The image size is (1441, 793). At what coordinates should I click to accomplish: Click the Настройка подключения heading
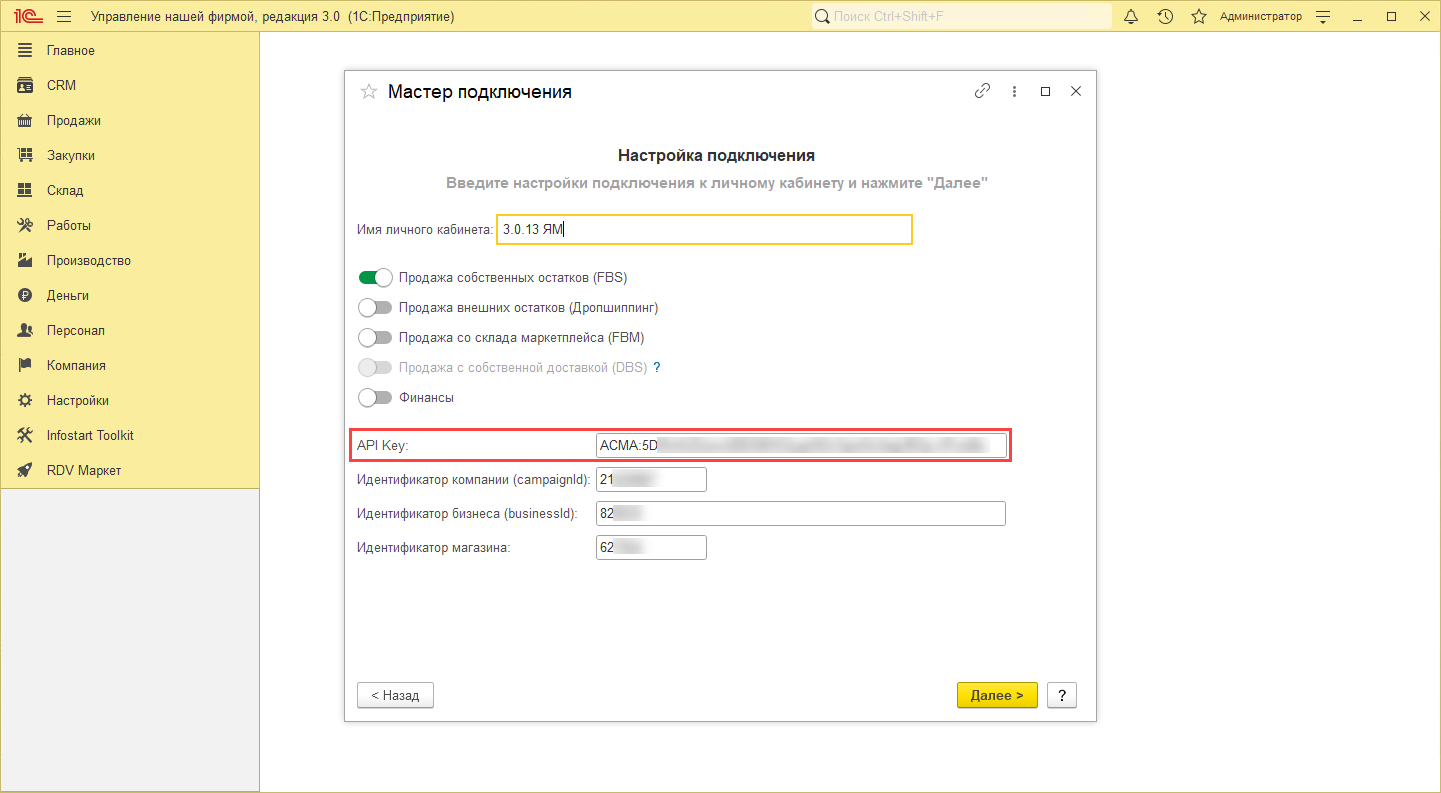click(x=716, y=155)
